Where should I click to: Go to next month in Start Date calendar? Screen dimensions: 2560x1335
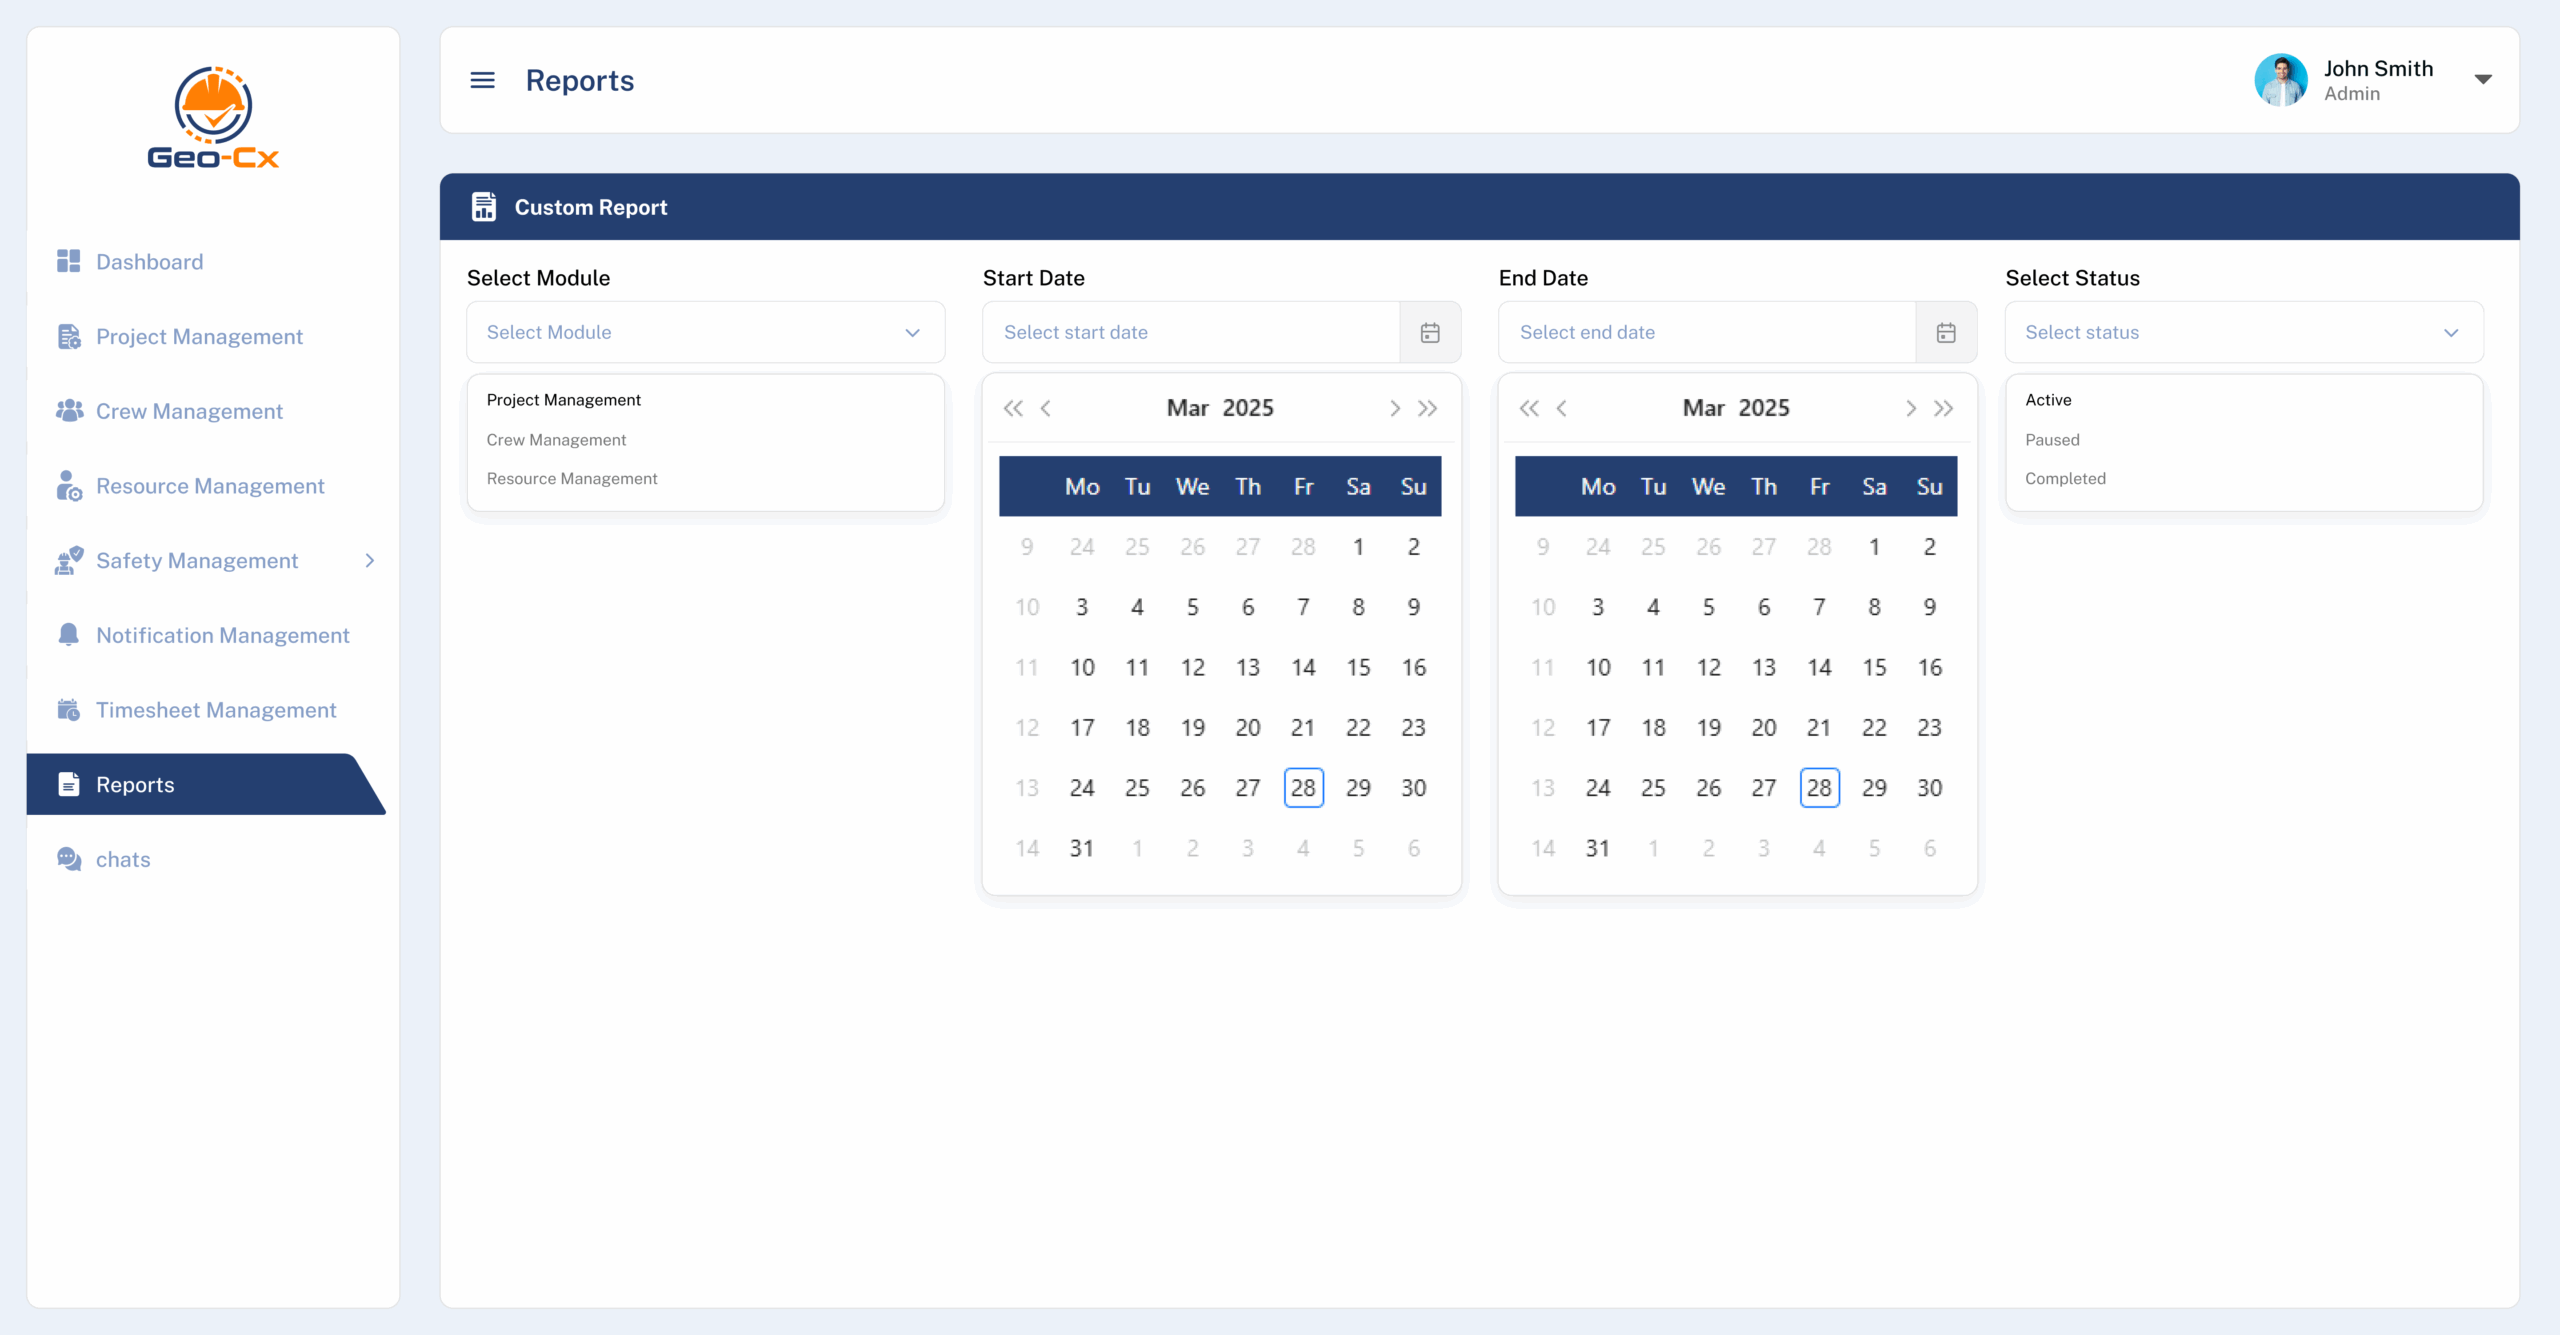click(x=1394, y=408)
